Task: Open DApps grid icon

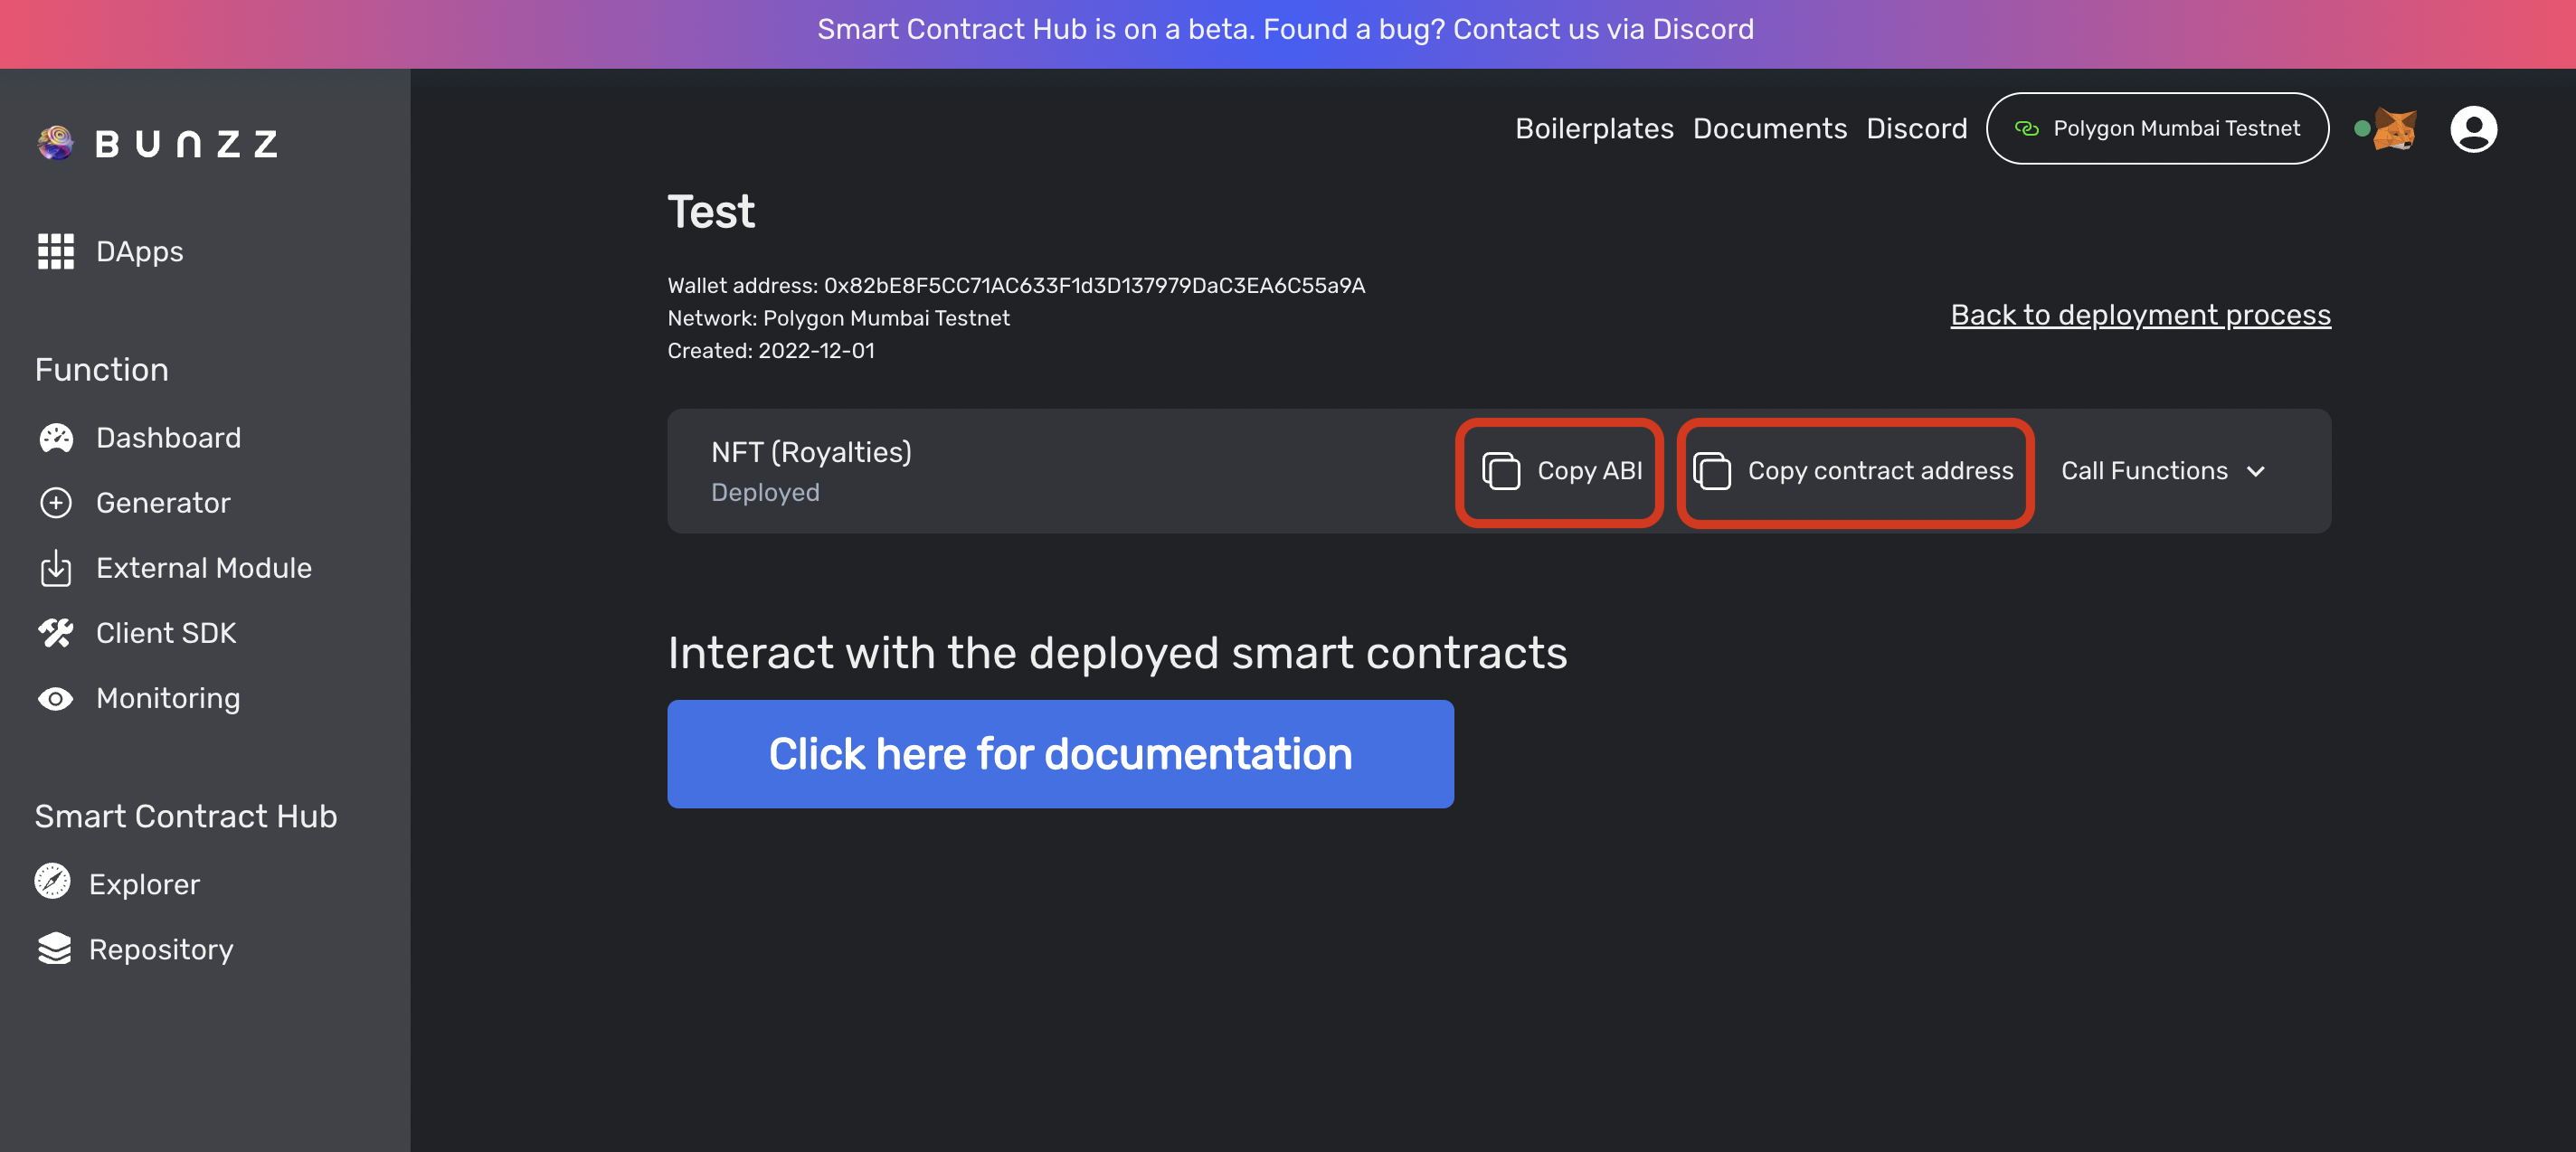Action: tap(56, 251)
